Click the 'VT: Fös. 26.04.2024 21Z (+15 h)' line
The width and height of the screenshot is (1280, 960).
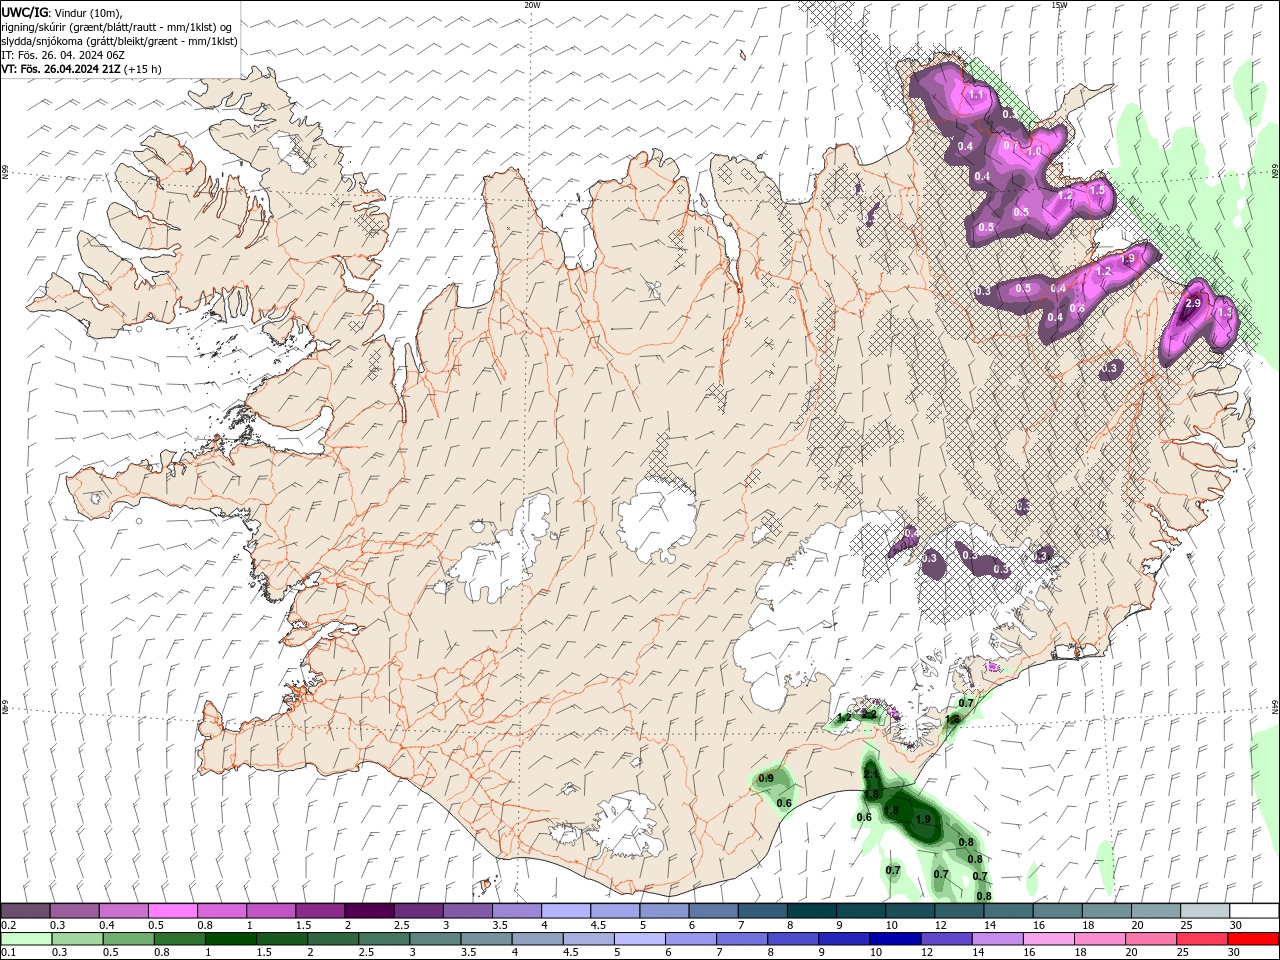(x=81, y=69)
